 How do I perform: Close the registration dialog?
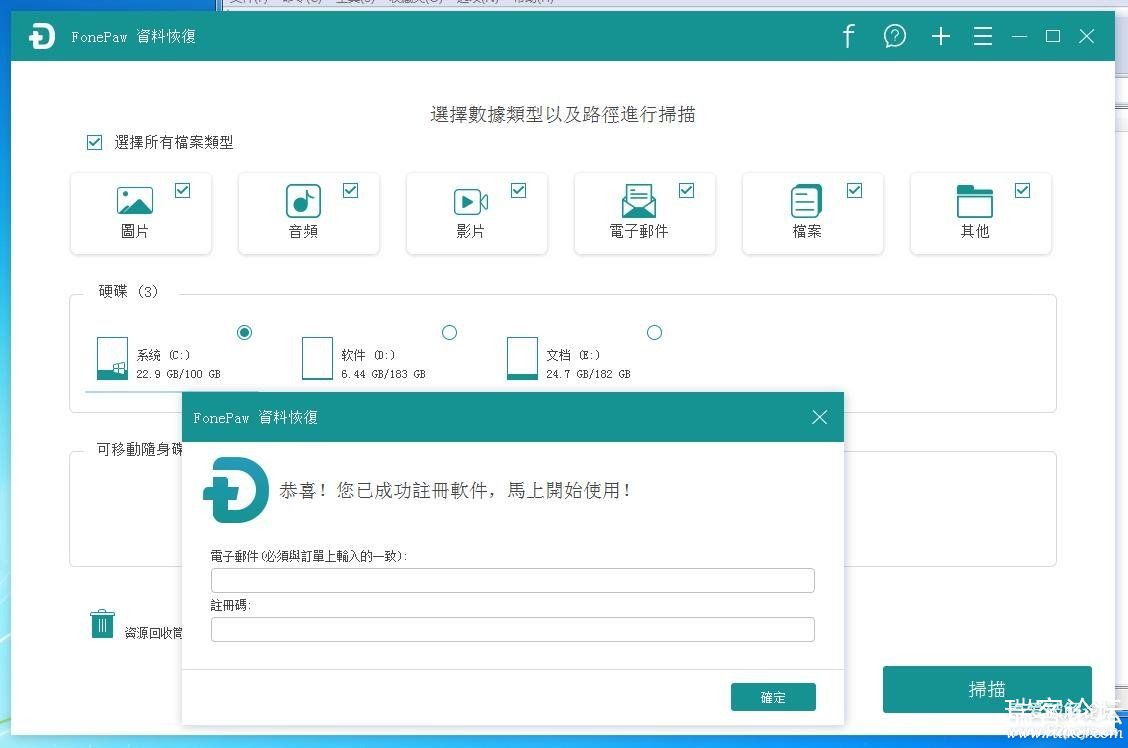[819, 417]
